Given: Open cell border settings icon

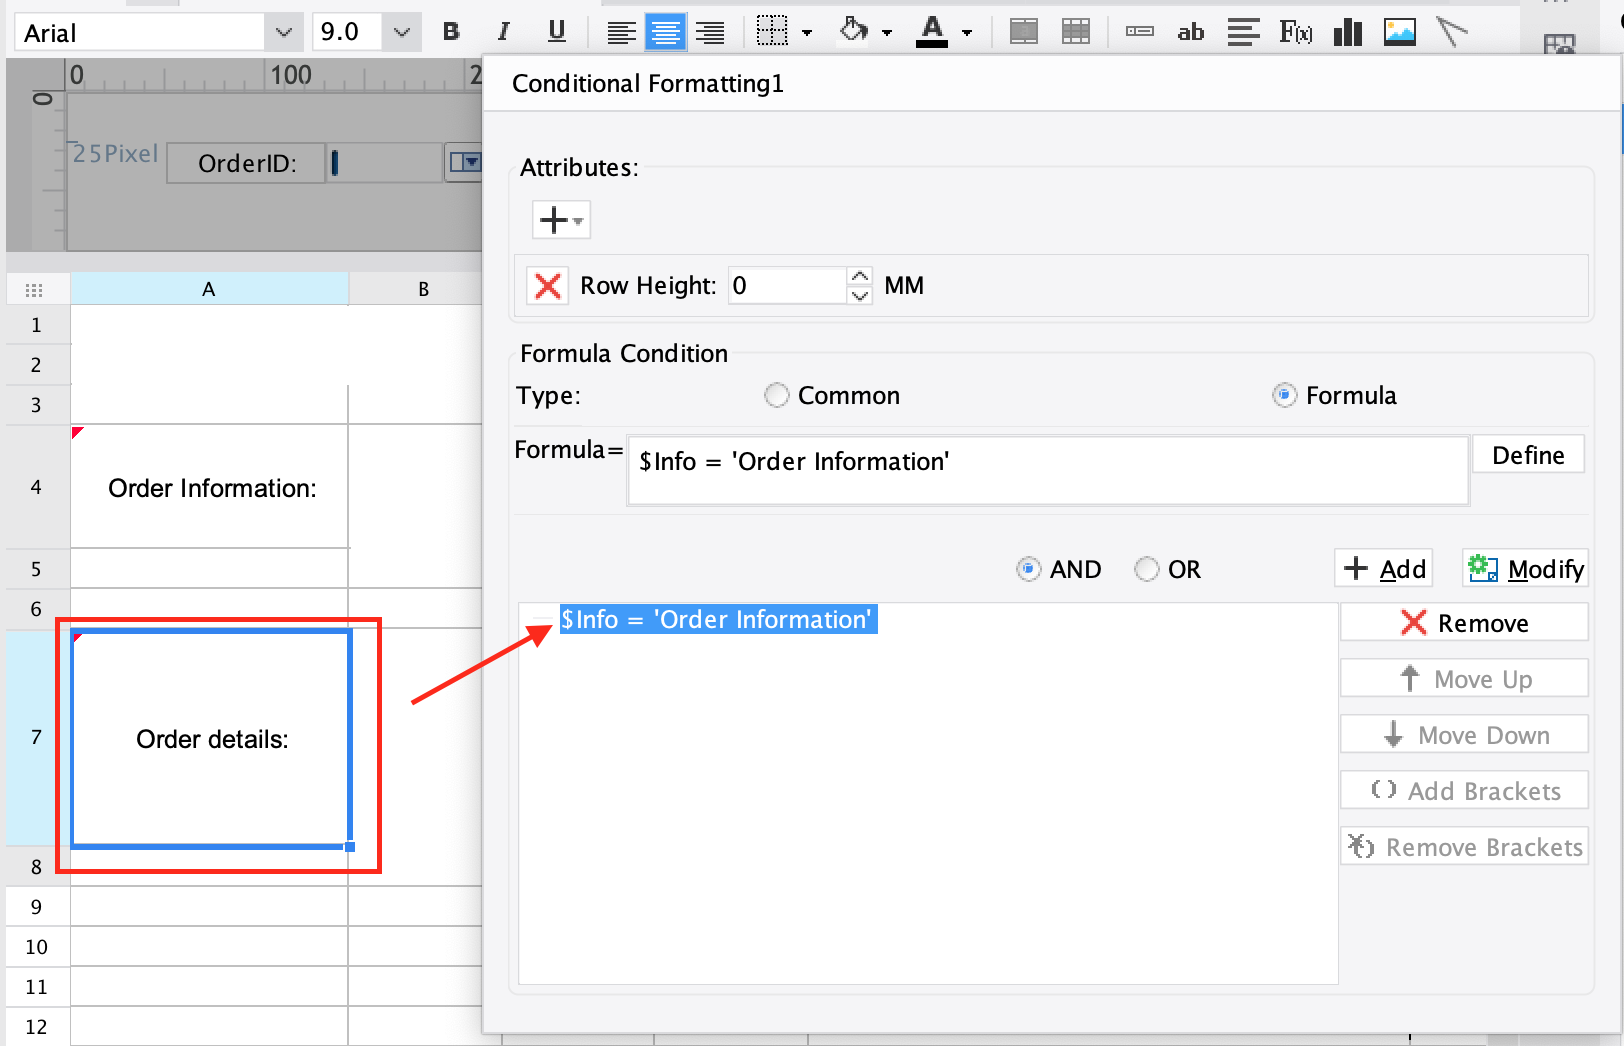Looking at the screenshot, I should tap(772, 32).
